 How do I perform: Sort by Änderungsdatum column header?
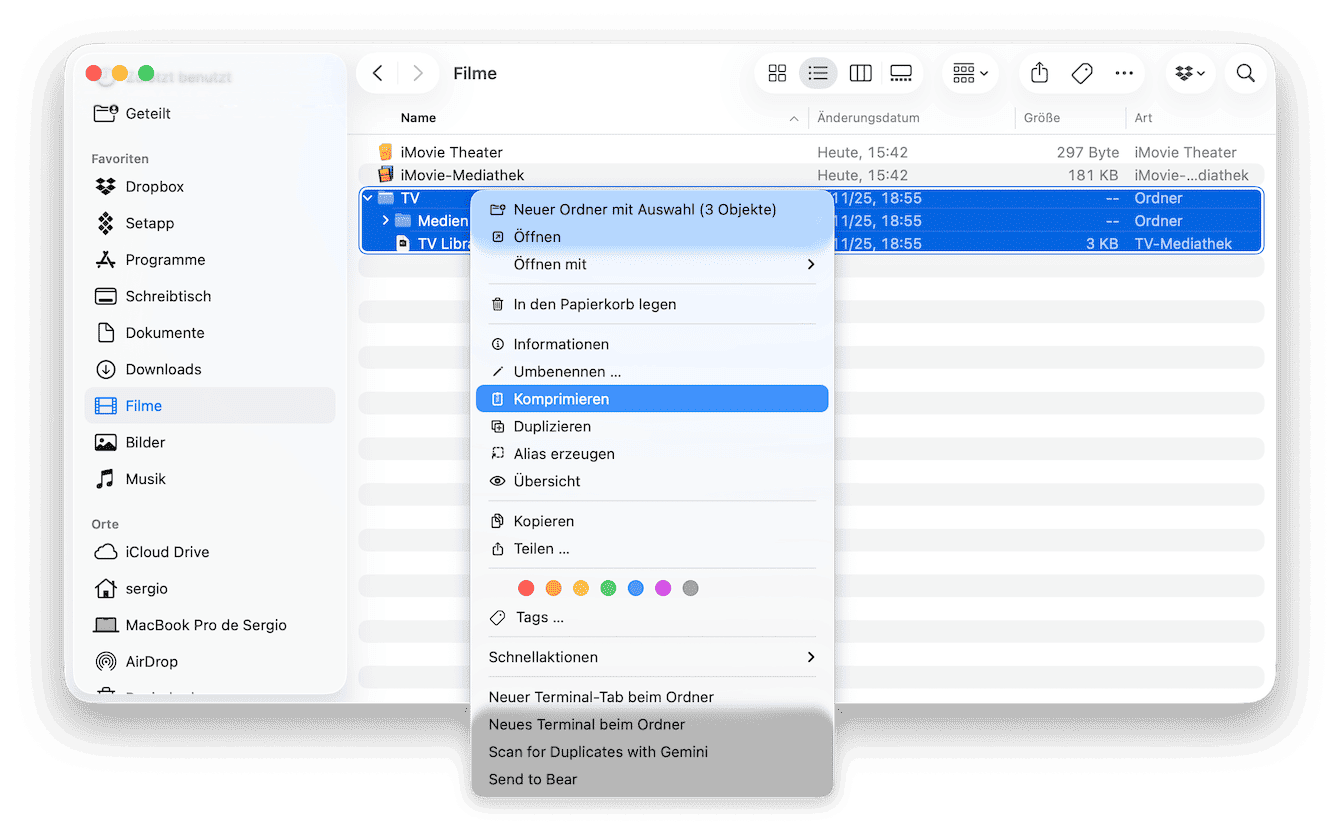click(x=868, y=118)
